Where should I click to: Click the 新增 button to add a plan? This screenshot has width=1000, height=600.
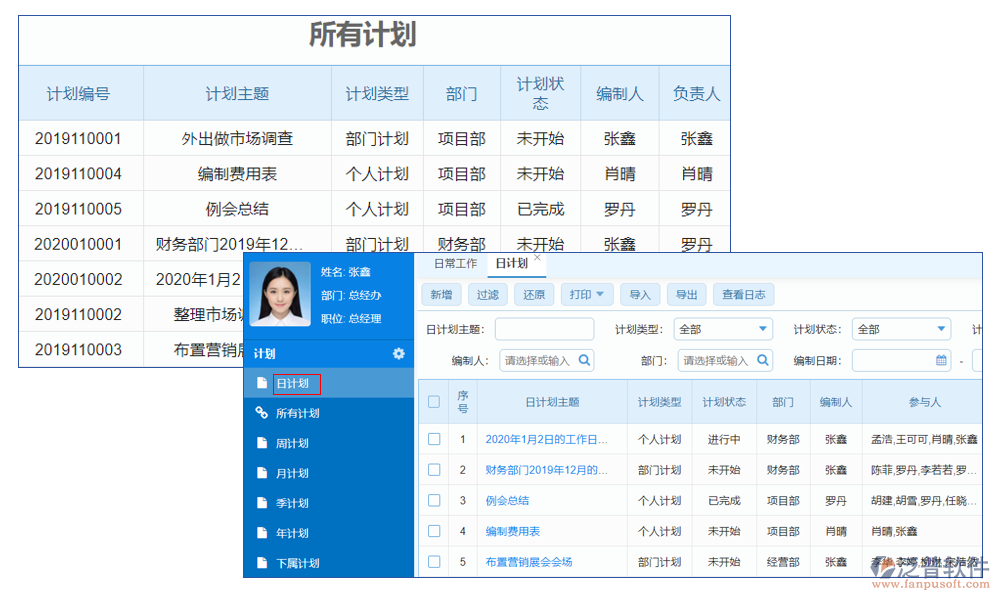pyautogui.click(x=441, y=294)
